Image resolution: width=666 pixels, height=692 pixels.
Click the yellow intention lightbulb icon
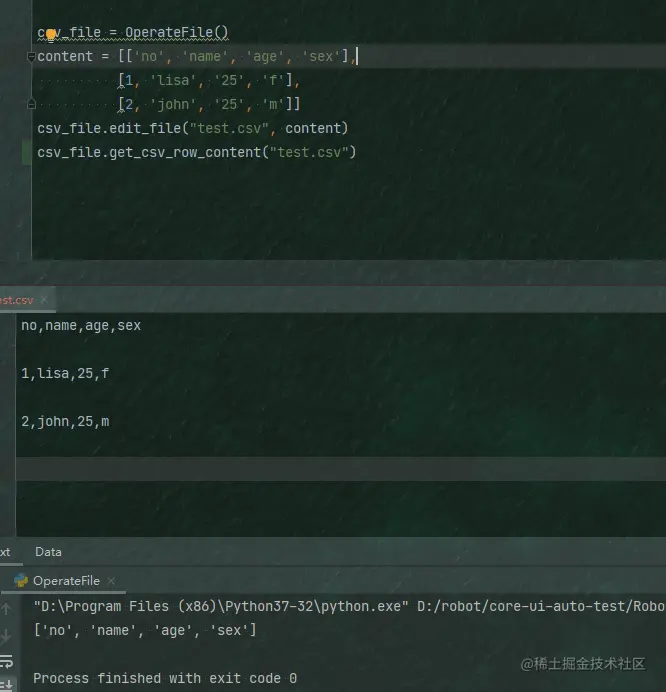[x=51, y=34]
